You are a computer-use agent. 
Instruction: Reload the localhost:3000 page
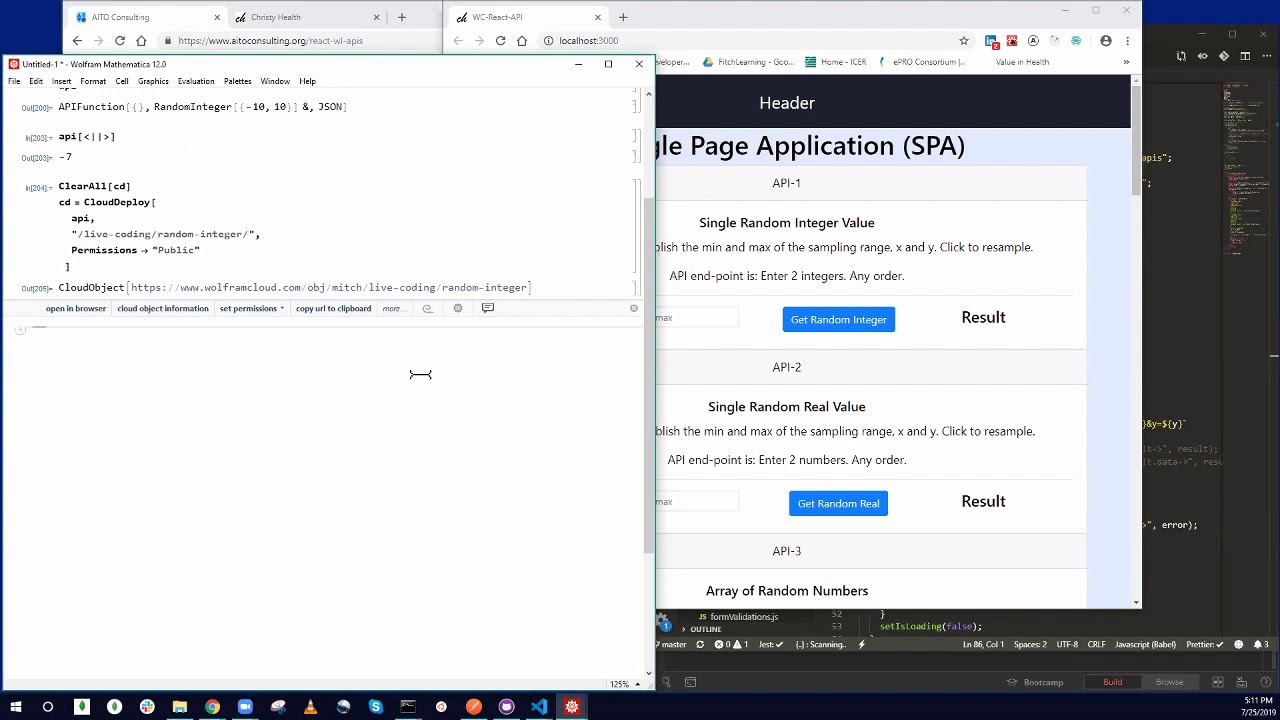(x=500, y=41)
